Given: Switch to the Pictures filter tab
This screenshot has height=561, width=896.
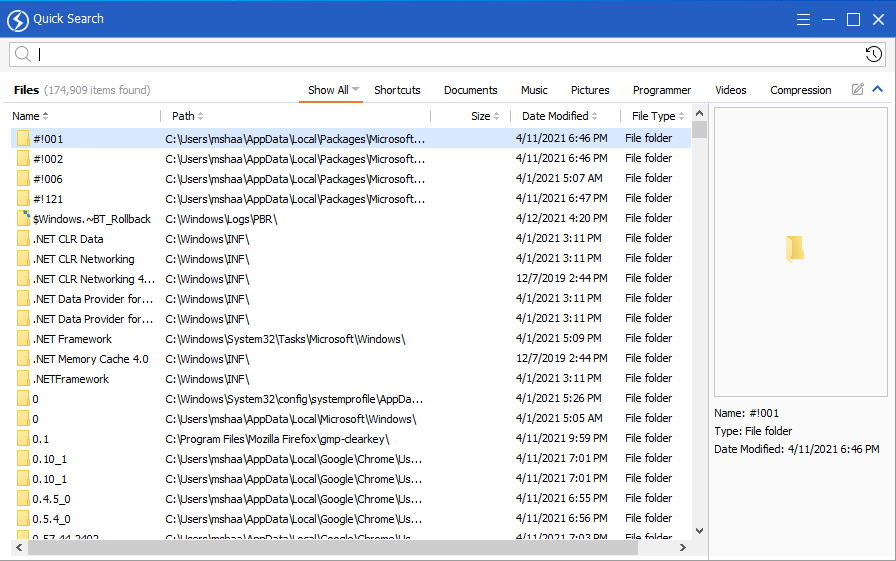Looking at the screenshot, I should coord(590,90).
